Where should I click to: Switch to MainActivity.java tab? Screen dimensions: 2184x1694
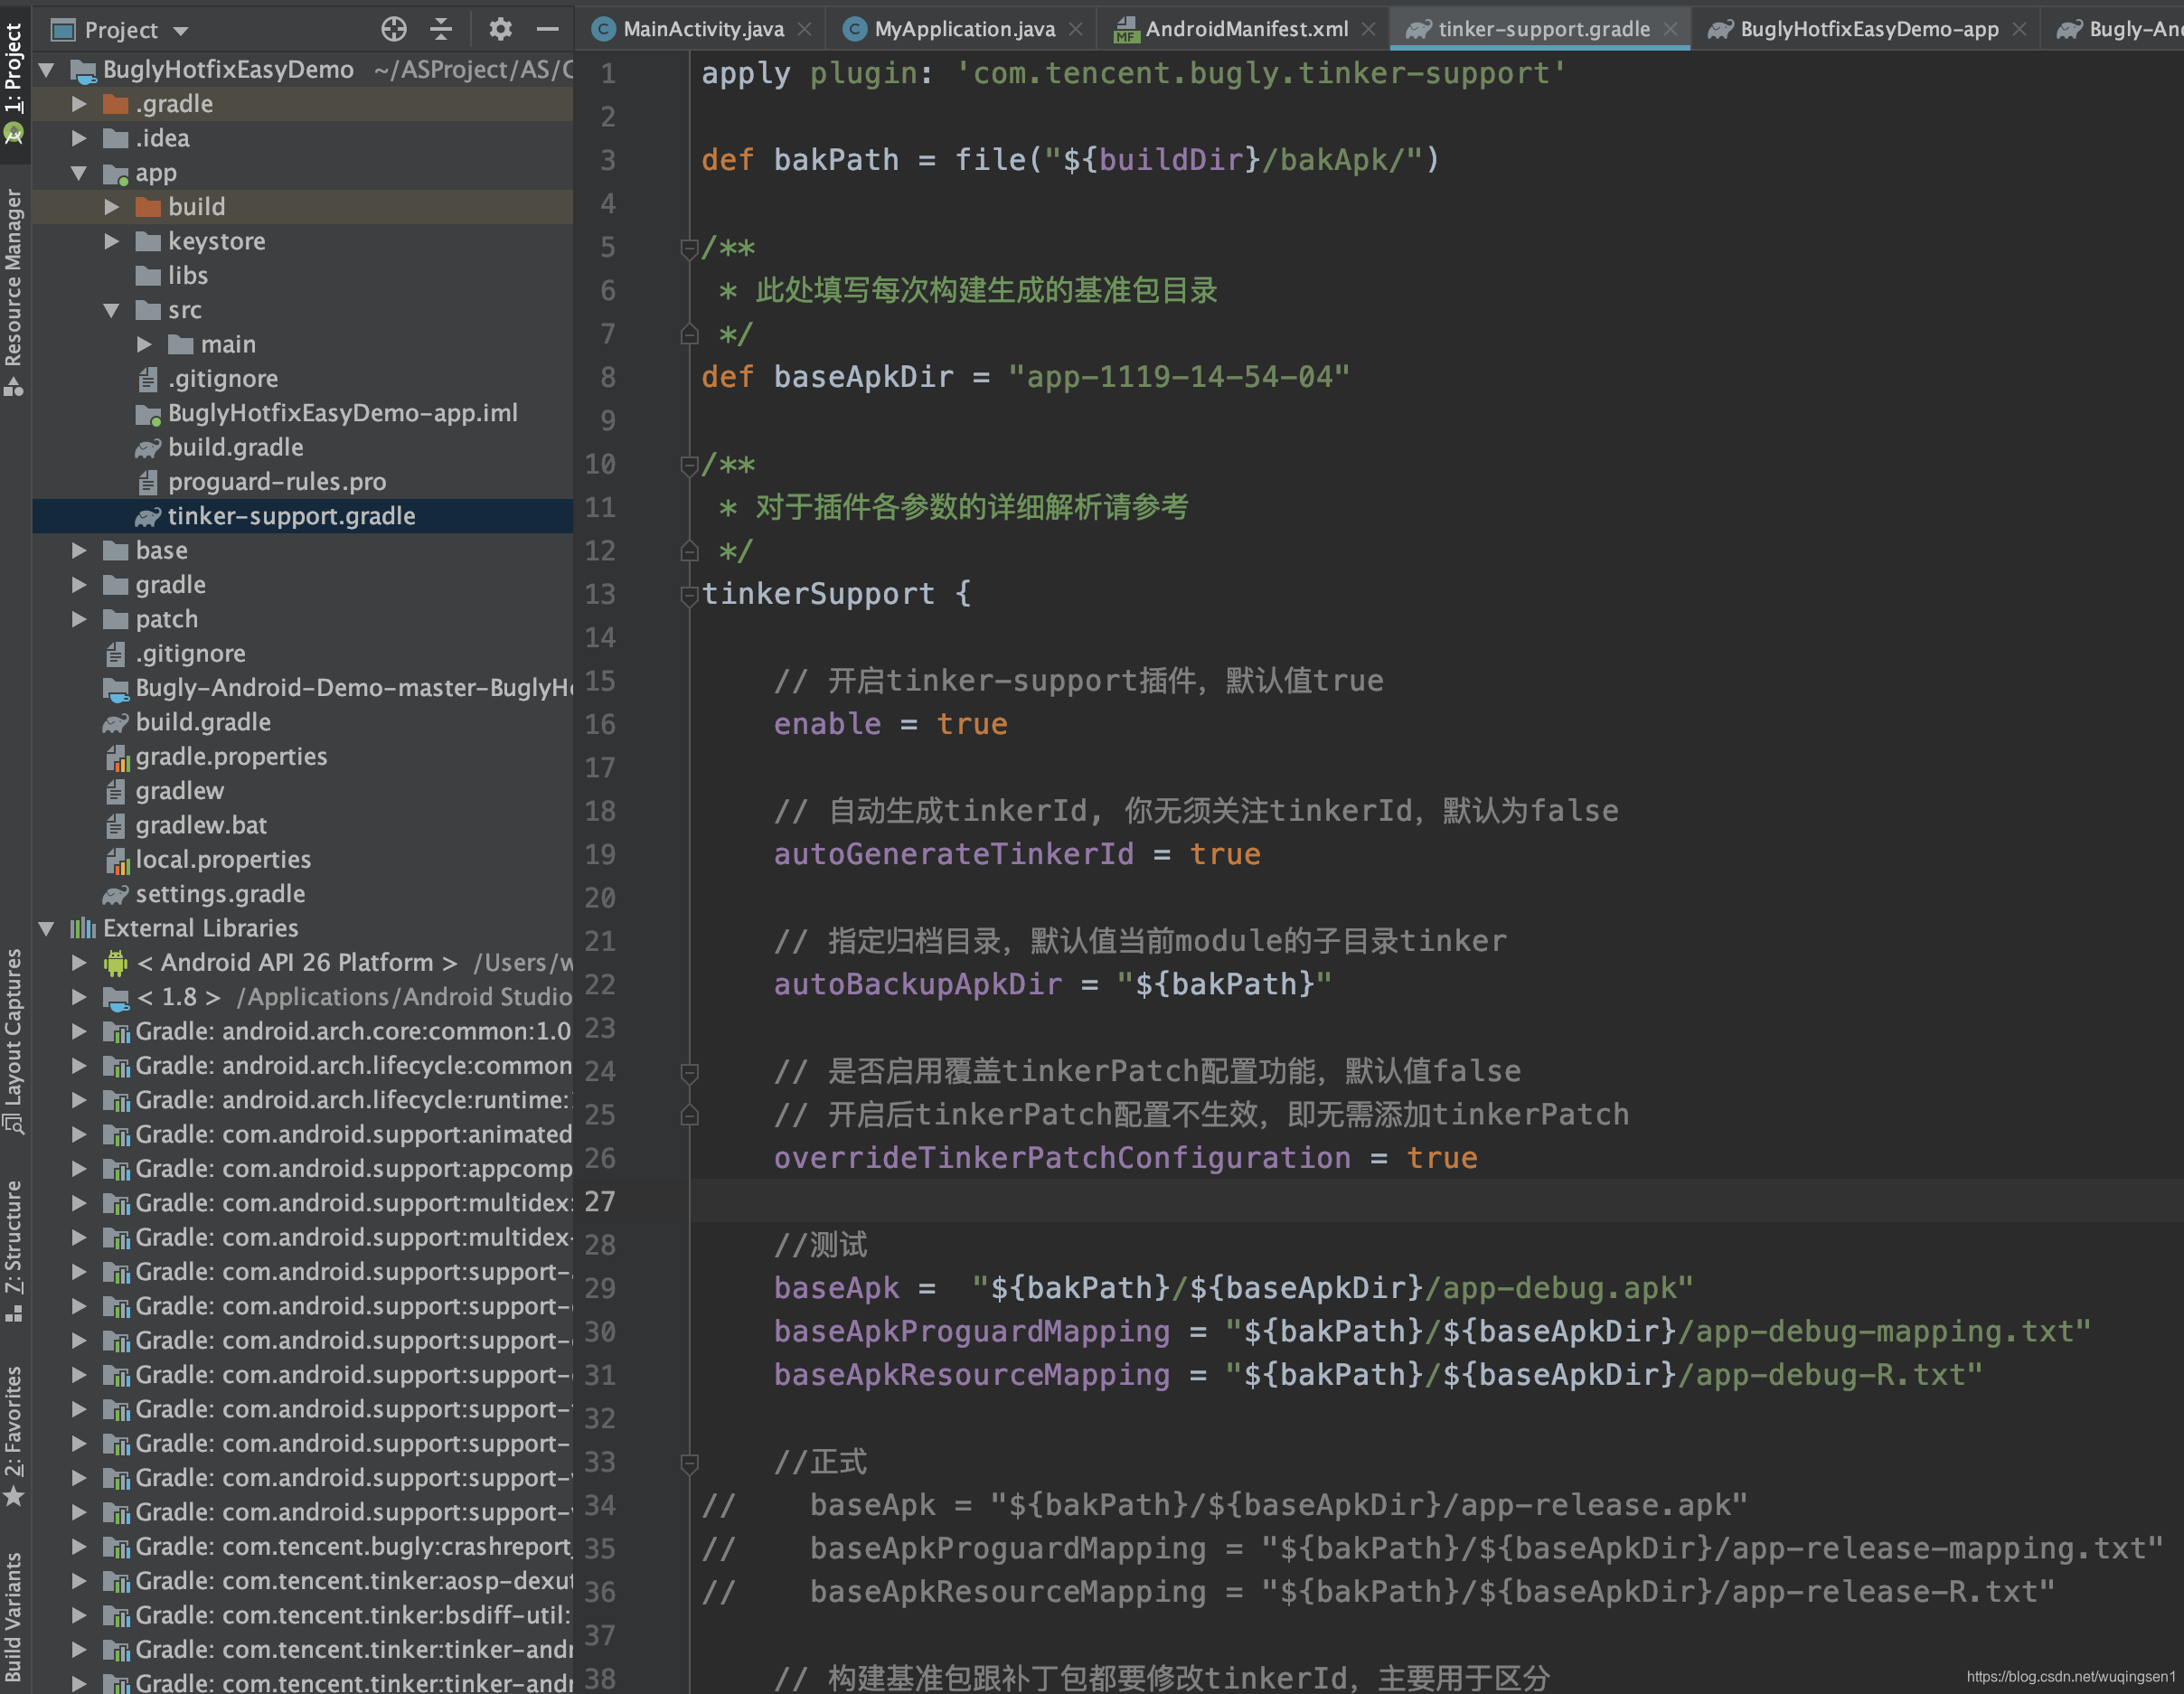tap(702, 29)
